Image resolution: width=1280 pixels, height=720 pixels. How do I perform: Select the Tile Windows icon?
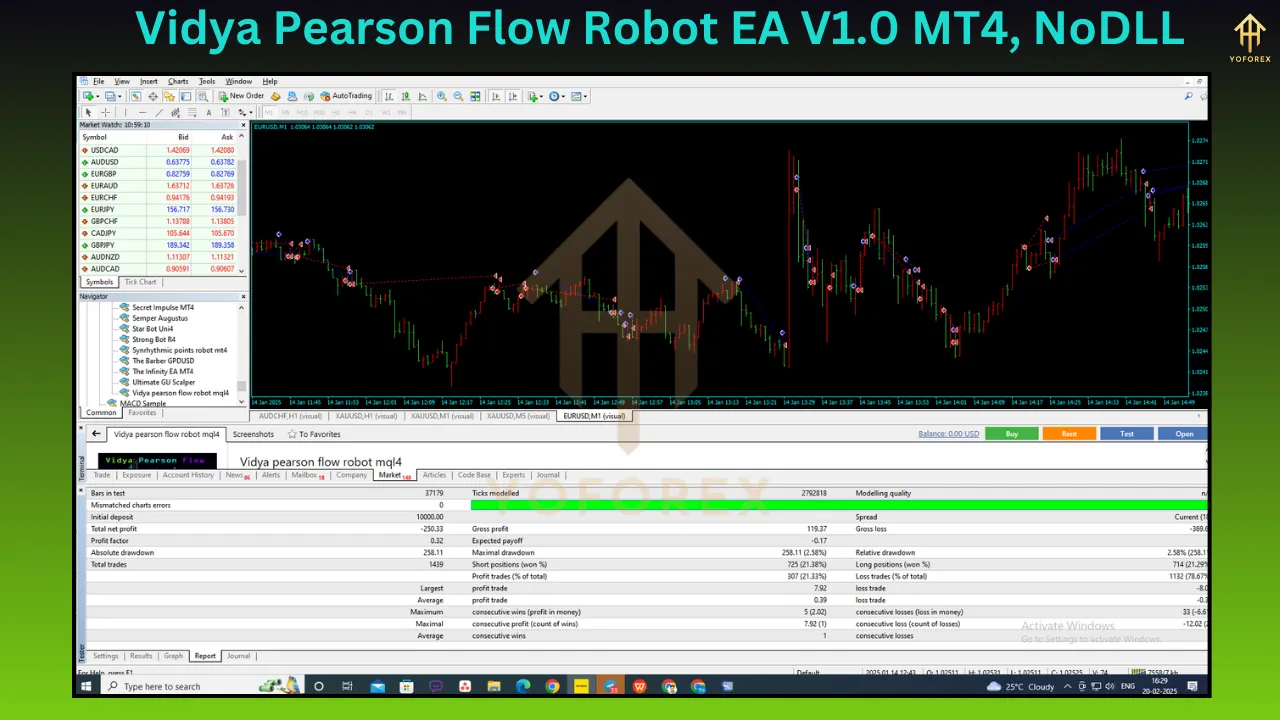(x=475, y=96)
